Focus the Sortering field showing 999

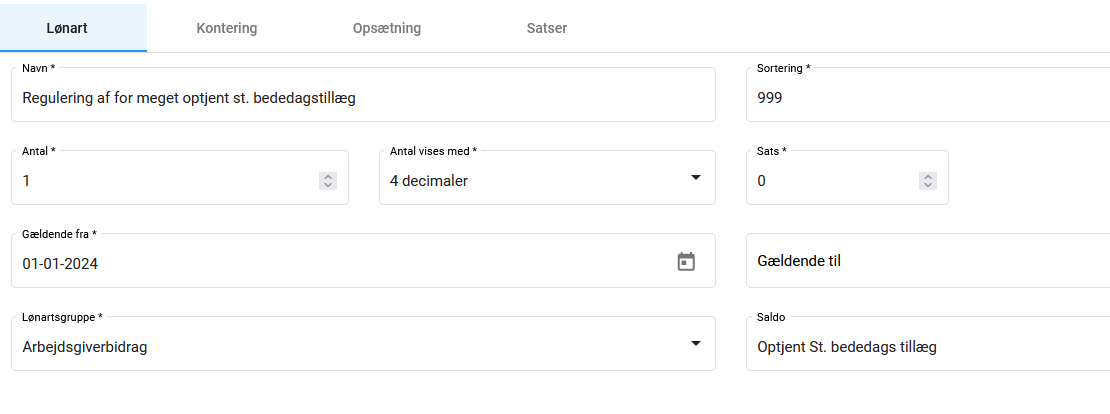pos(925,98)
